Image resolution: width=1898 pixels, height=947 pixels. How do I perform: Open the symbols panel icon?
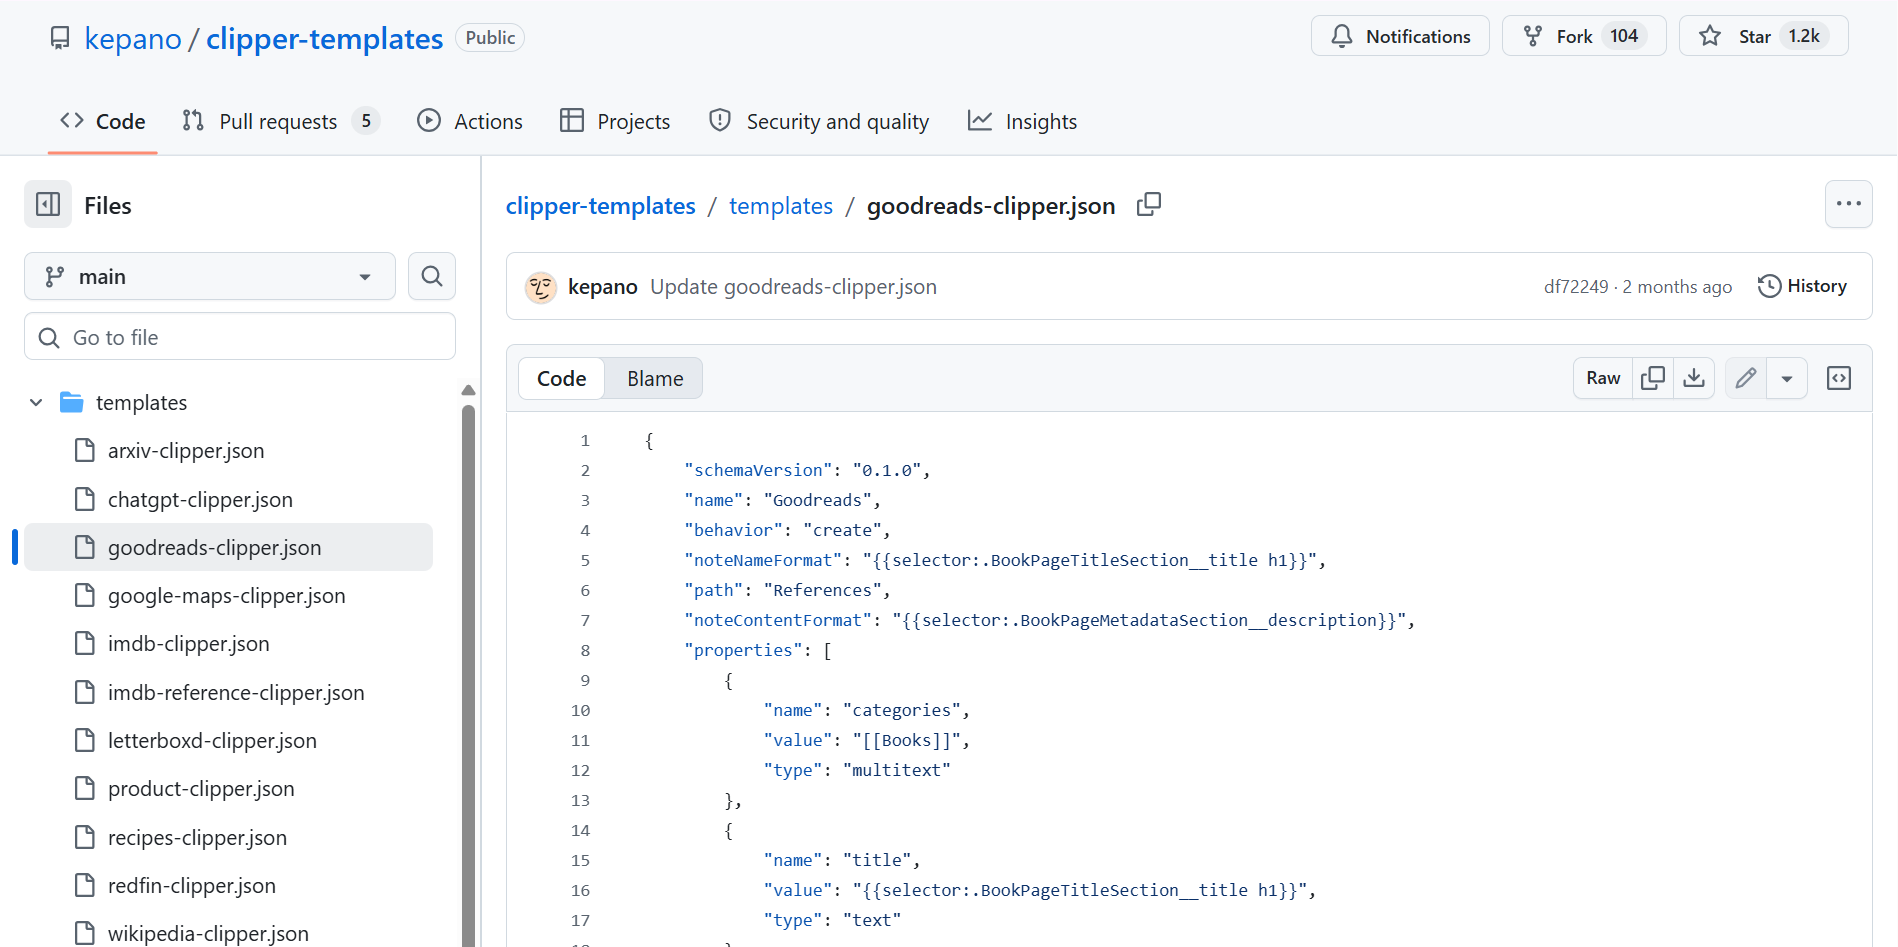pos(1838,378)
